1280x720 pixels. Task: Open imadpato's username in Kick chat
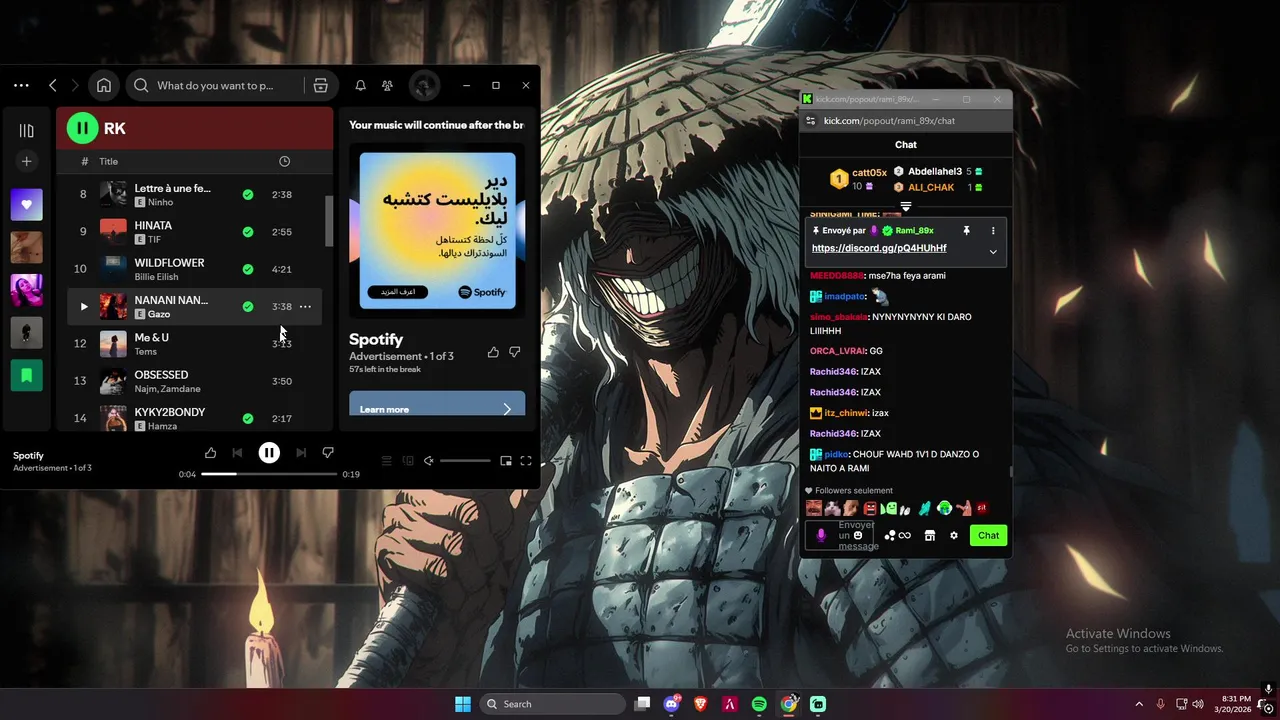(844, 296)
